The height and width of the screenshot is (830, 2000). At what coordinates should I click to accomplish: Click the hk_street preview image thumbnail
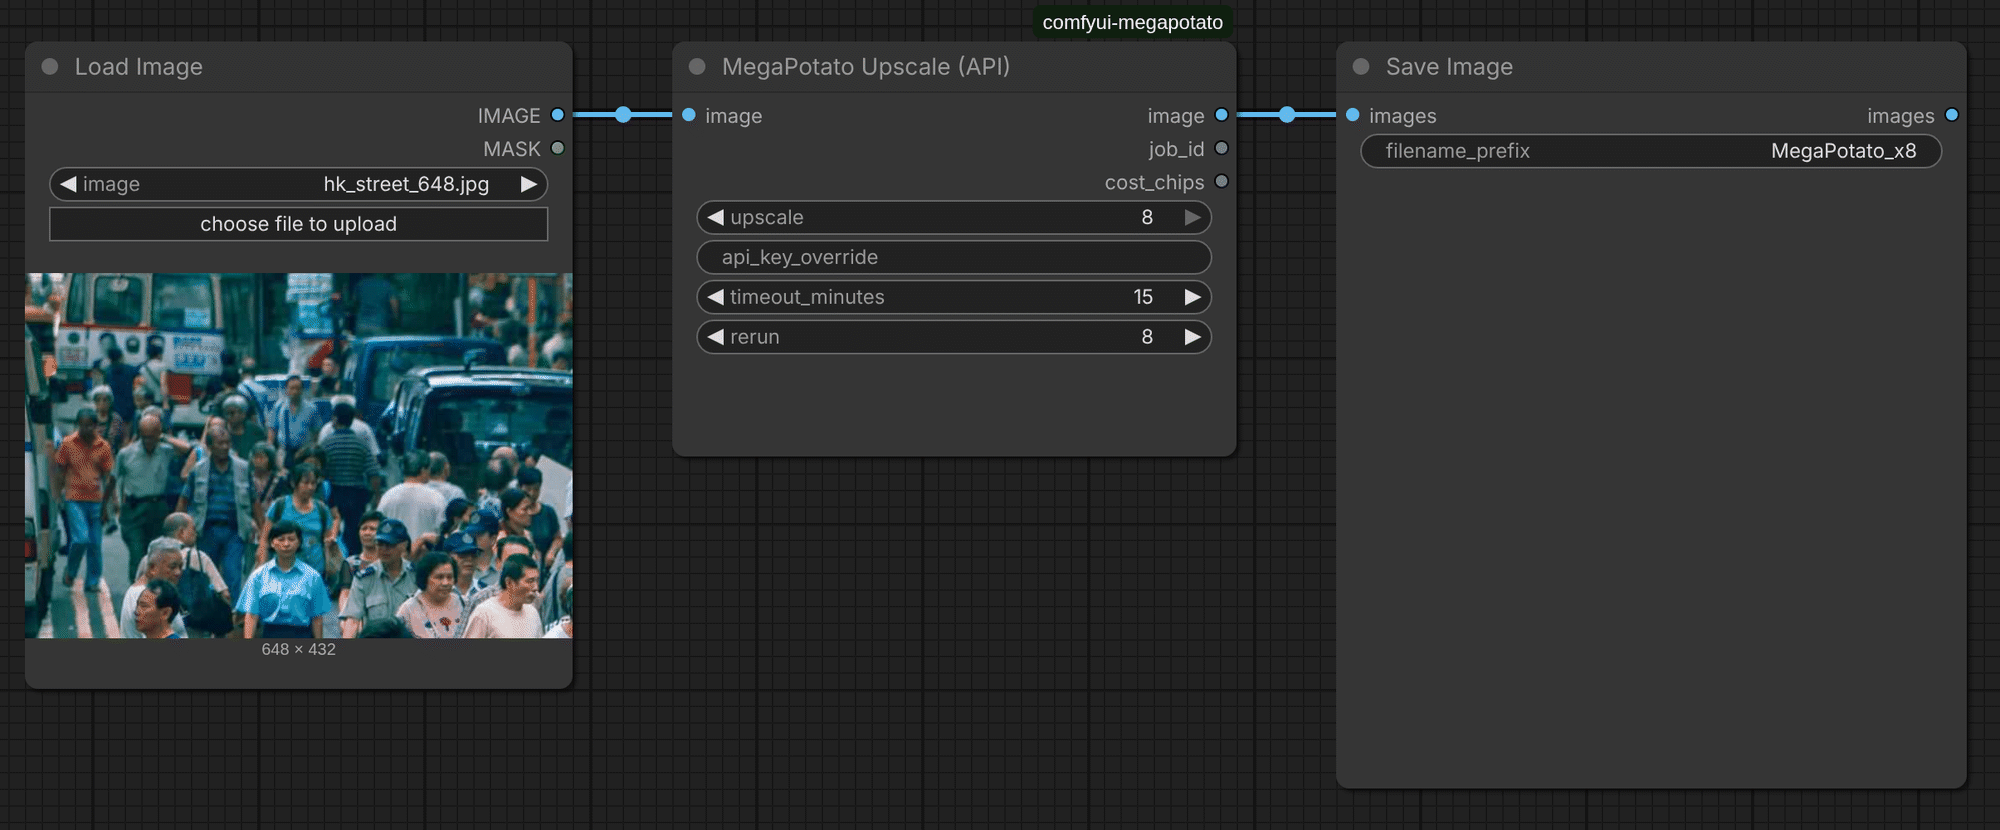299,456
